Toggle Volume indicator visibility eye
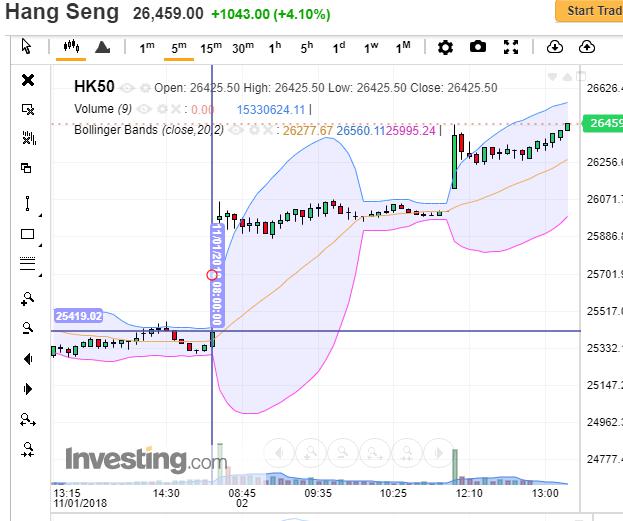Viewport: 623px width, 521px height. pyautogui.click(x=145, y=109)
